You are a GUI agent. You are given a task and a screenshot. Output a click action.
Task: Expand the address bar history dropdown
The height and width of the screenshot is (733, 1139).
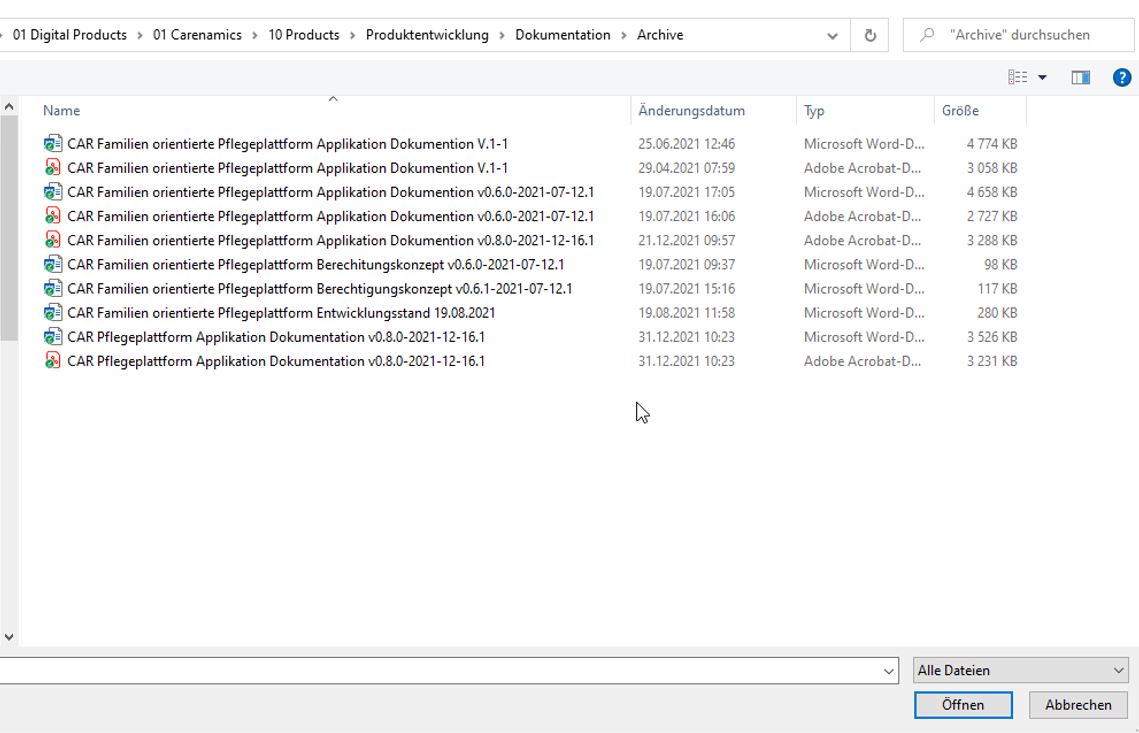(x=832, y=35)
